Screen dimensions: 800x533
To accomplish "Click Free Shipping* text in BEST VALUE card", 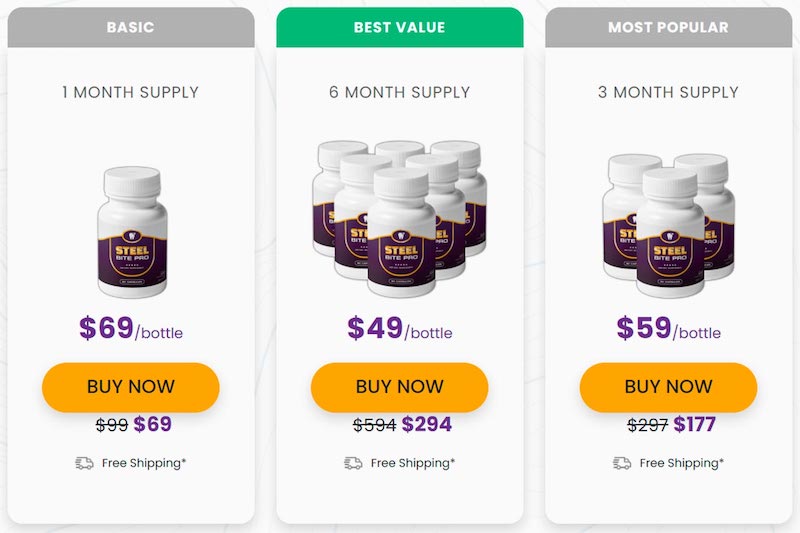I will [x=413, y=463].
